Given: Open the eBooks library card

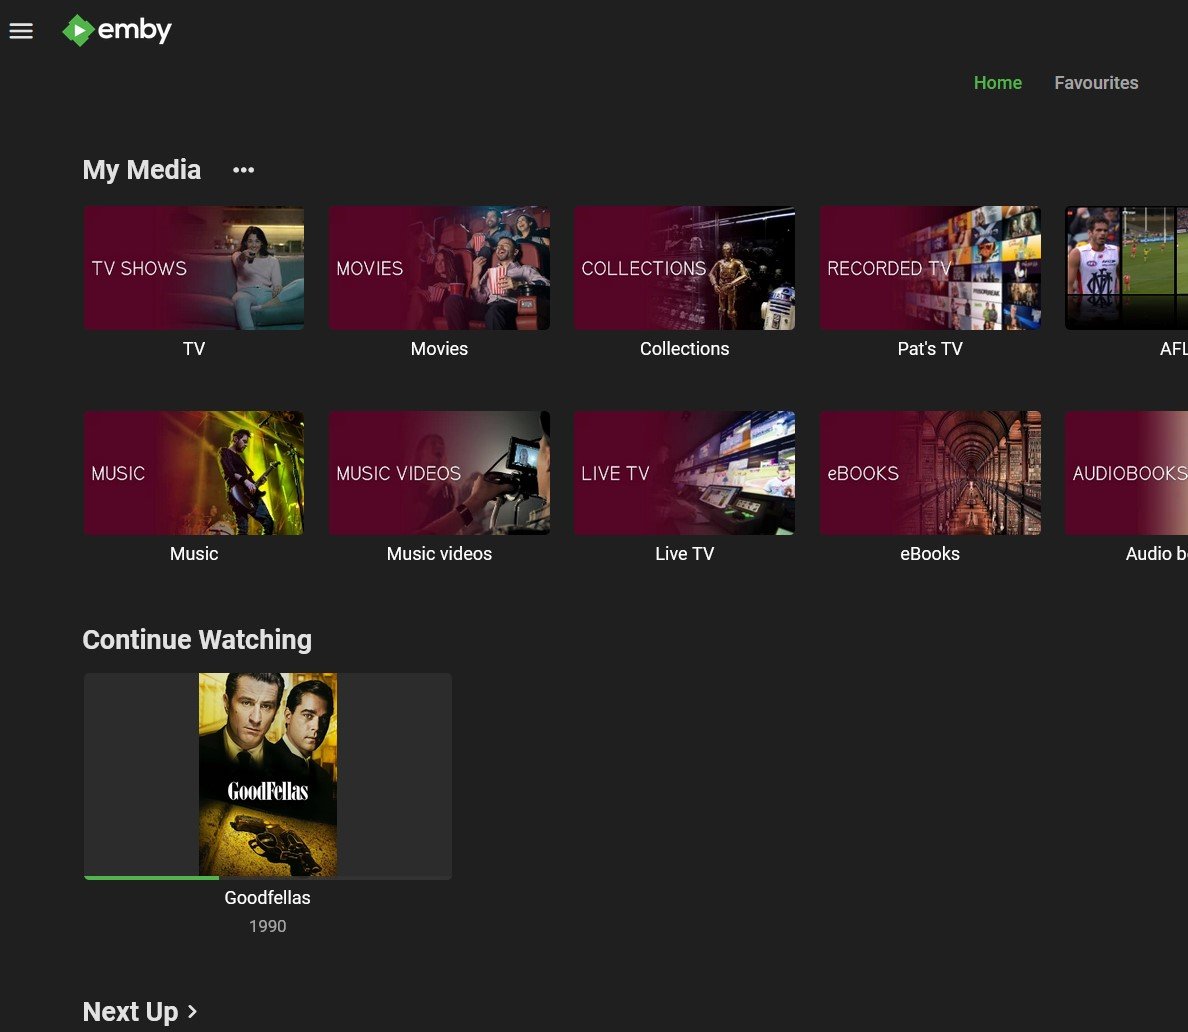Looking at the screenshot, I should (x=930, y=473).
